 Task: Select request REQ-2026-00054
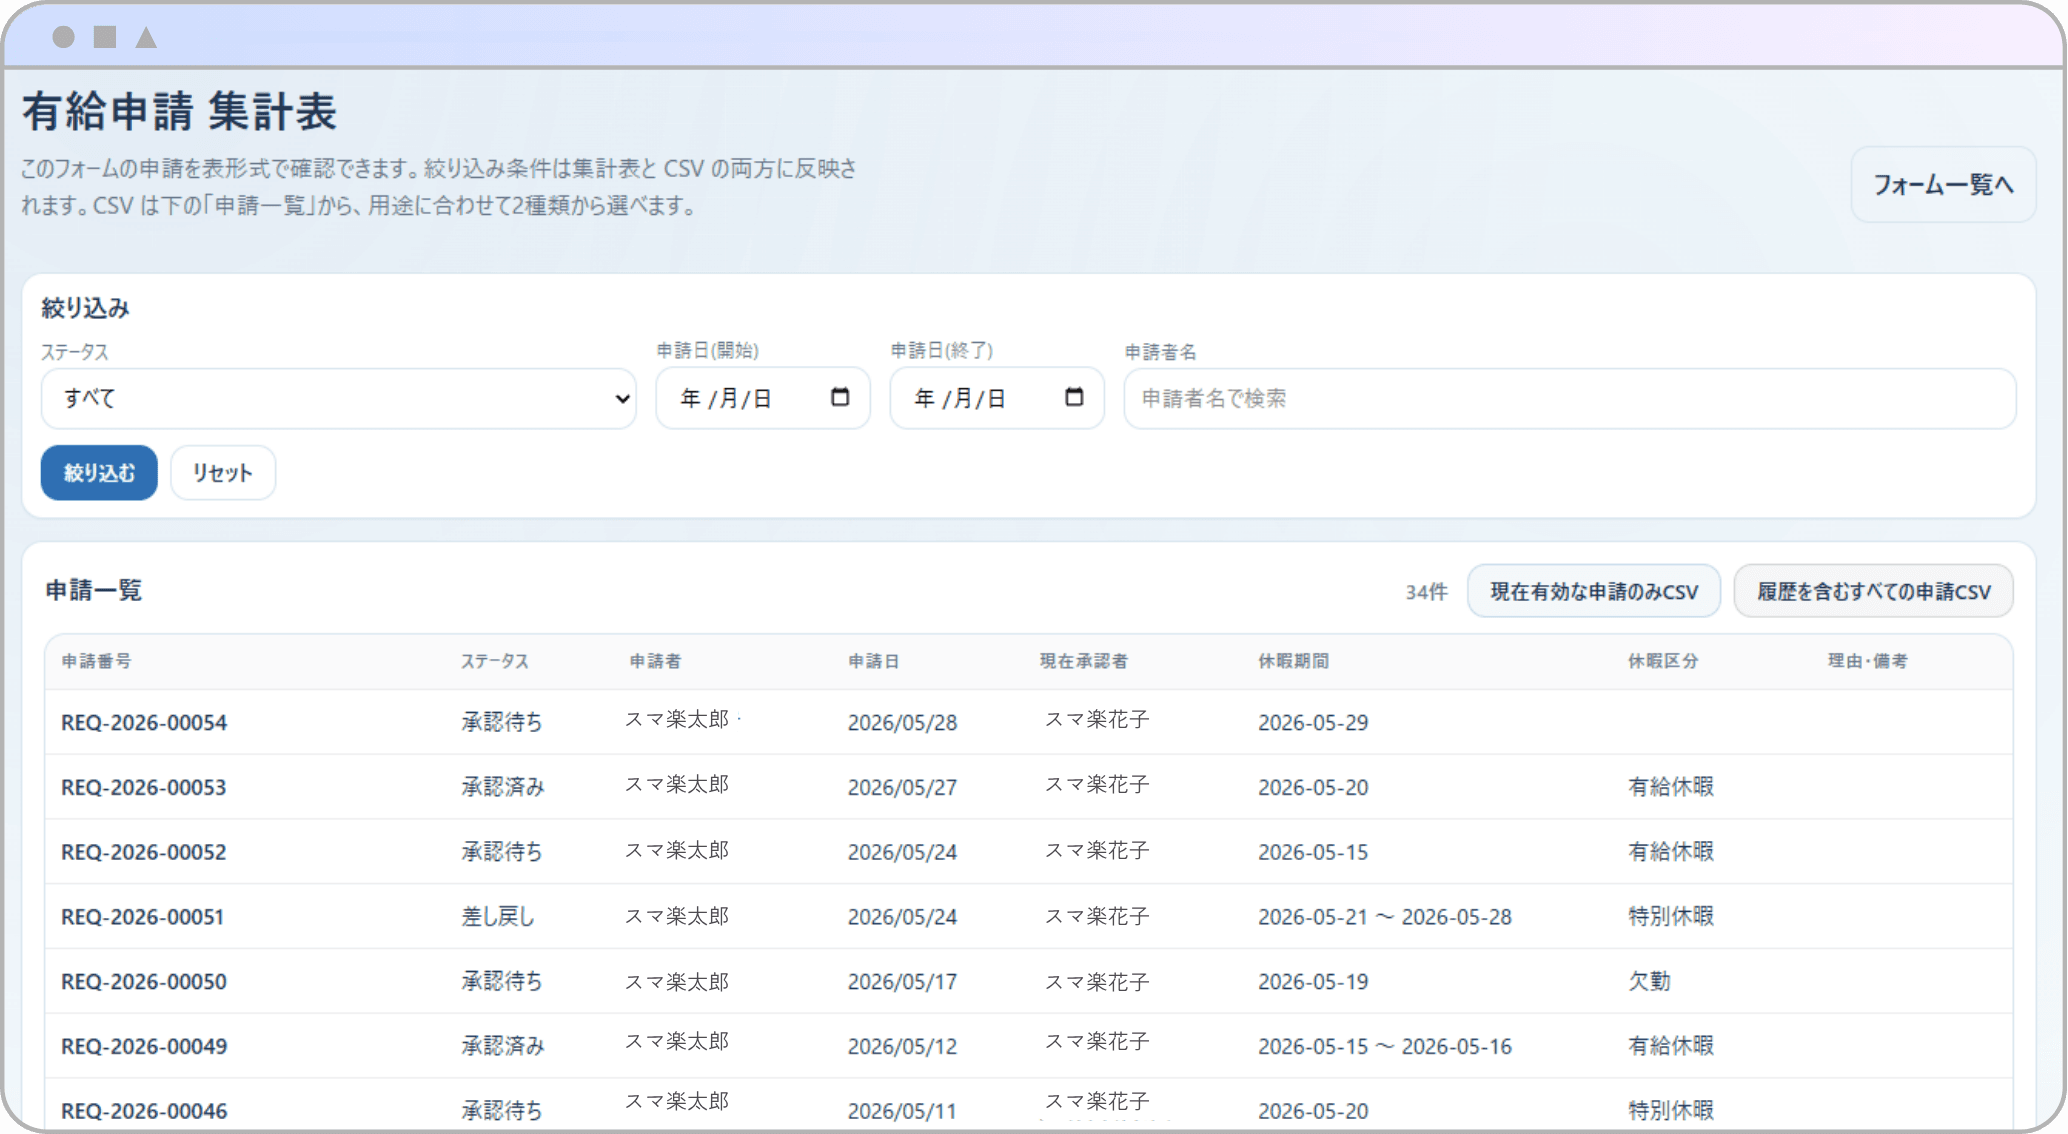[144, 722]
